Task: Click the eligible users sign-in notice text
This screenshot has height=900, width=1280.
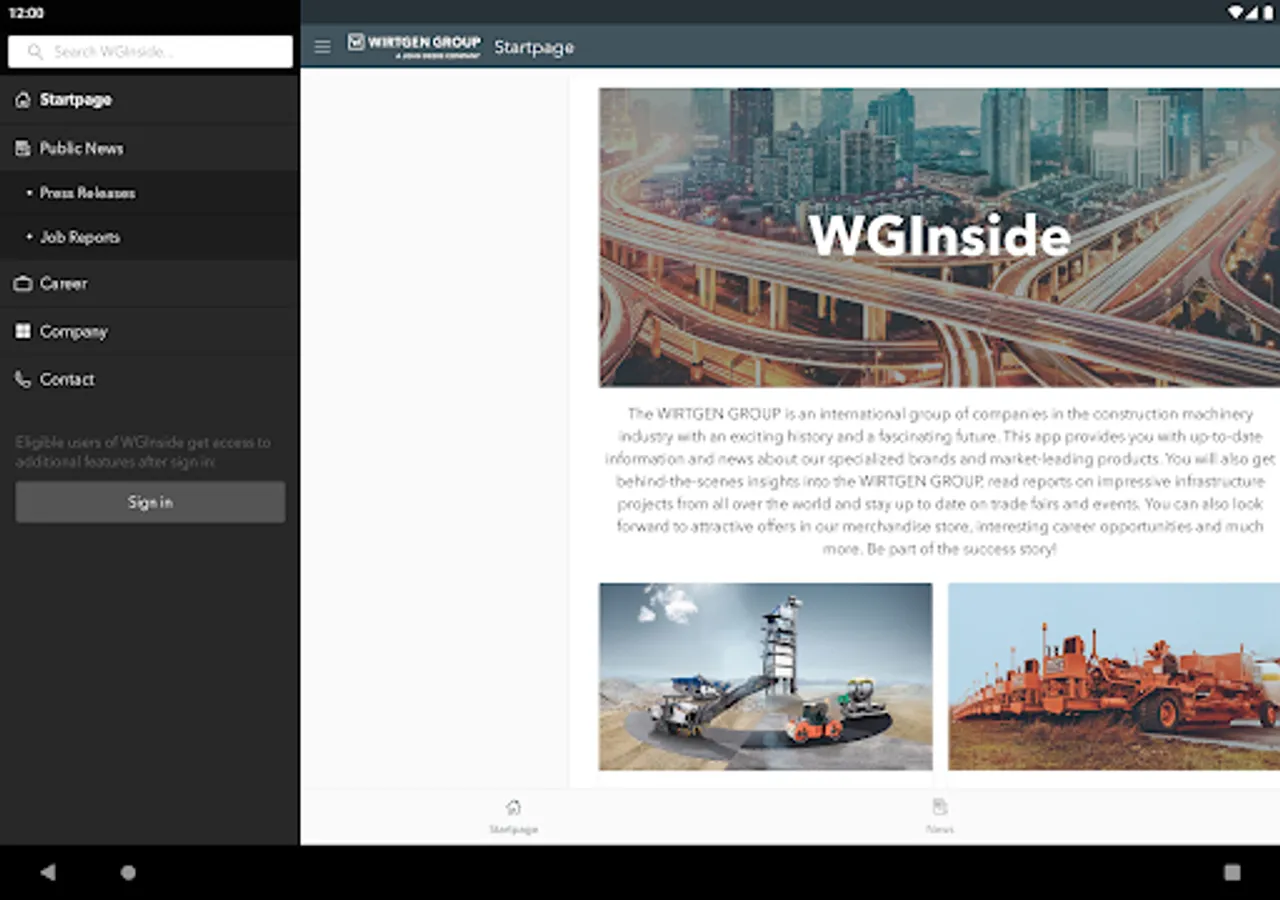Action: [x=143, y=452]
